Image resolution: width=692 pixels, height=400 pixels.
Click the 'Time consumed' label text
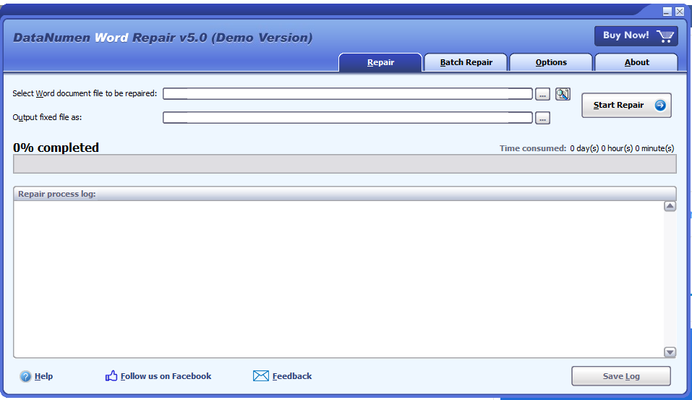pyautogui.click(x=533, y=148)
